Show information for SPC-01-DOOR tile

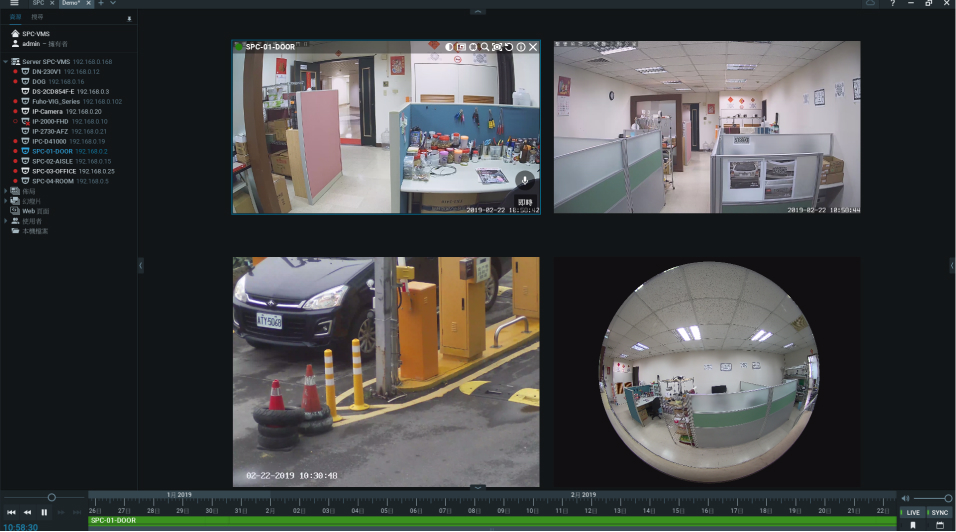point(521,46)
